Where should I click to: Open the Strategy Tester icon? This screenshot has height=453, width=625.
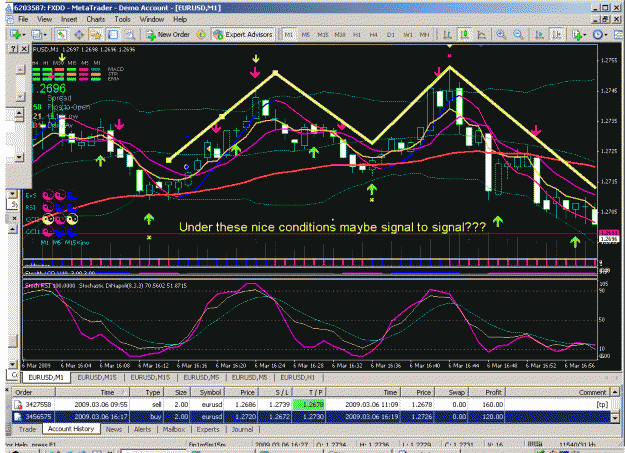coord(130,35)
